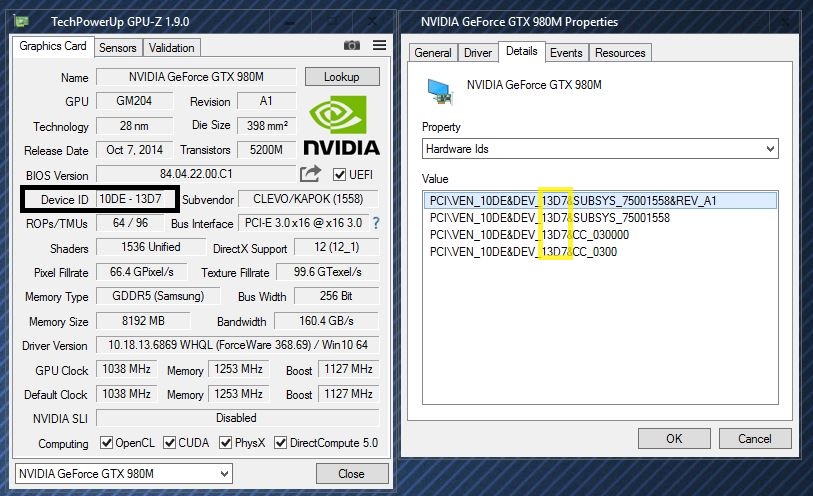The width and height of the screenshot is (813, 496).
Task: Click the Name field NVIDIA GeForce GTX 980M
Action: 196,77
